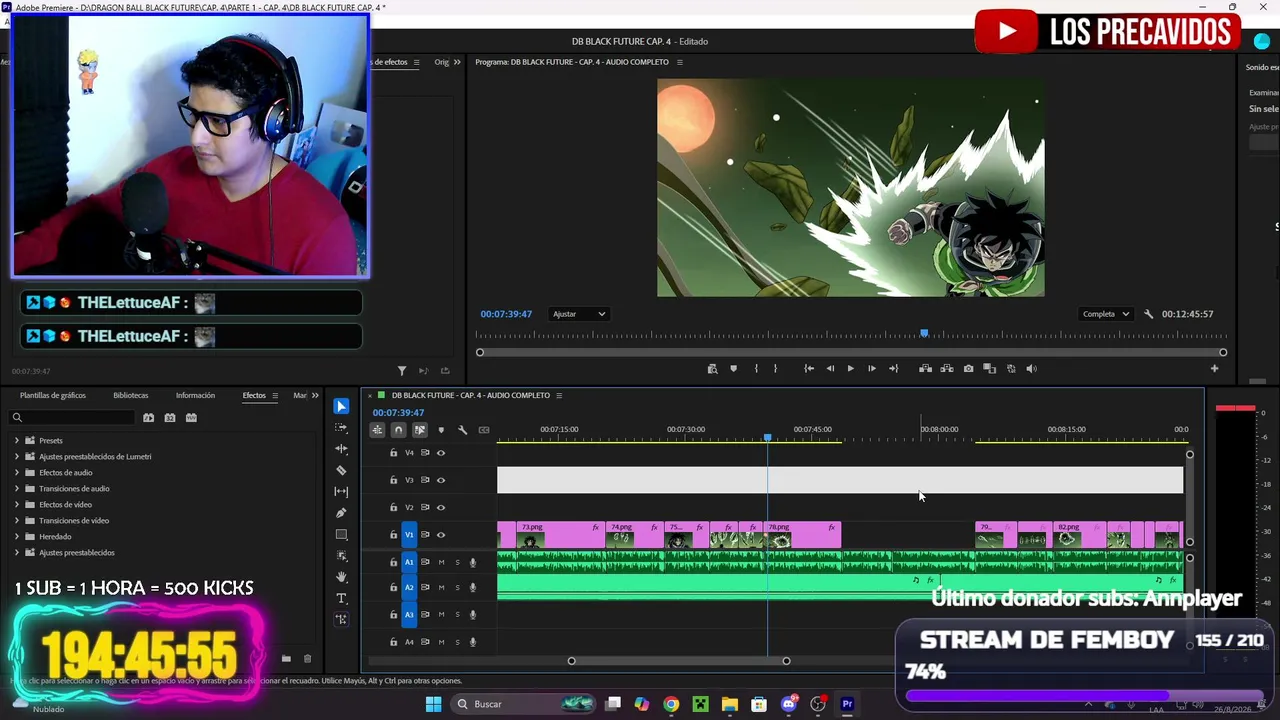Select the Ripple Edit tool

[x=341, y=449]
